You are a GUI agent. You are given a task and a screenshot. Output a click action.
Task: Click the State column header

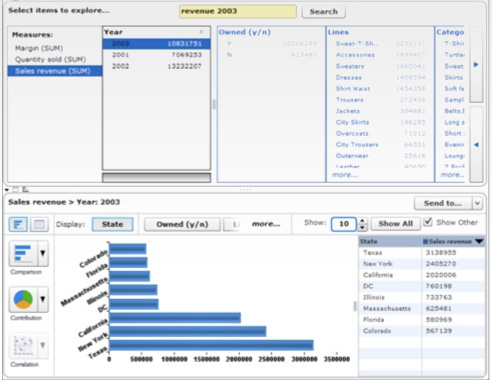(x=390, y=241)
